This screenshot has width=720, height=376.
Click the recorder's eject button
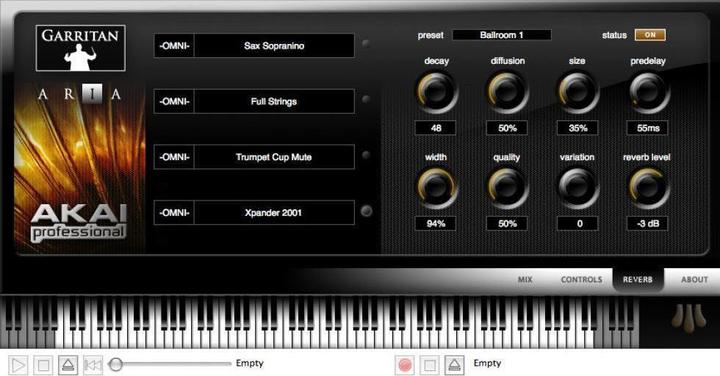[454, 365]
